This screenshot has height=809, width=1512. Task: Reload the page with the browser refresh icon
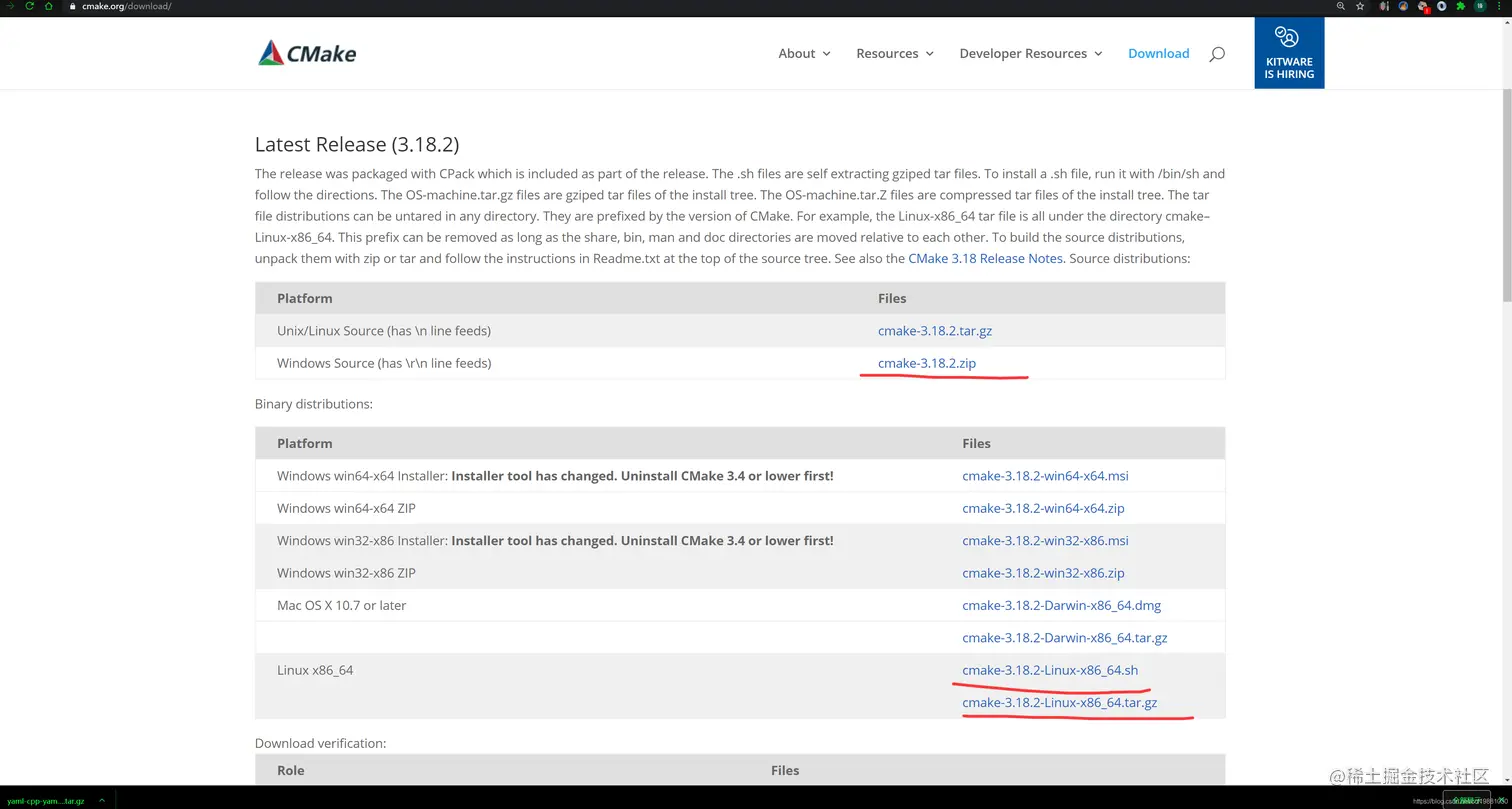pyautogui.click(x=29, y=6)
